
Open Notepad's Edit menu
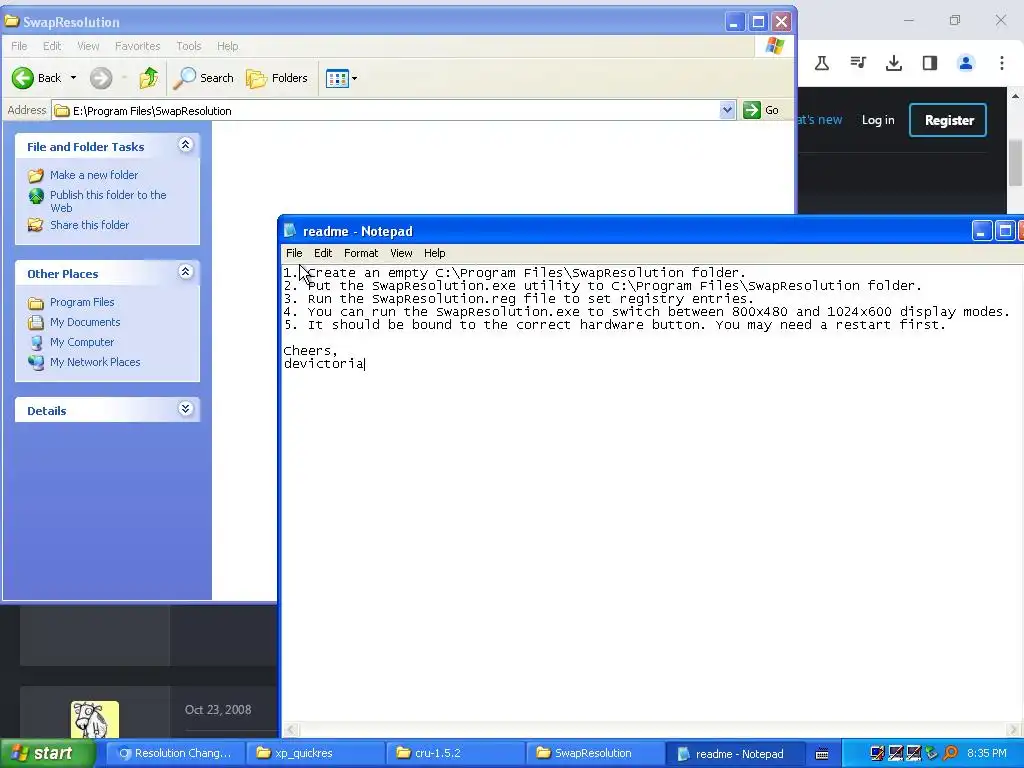point(323,253)
